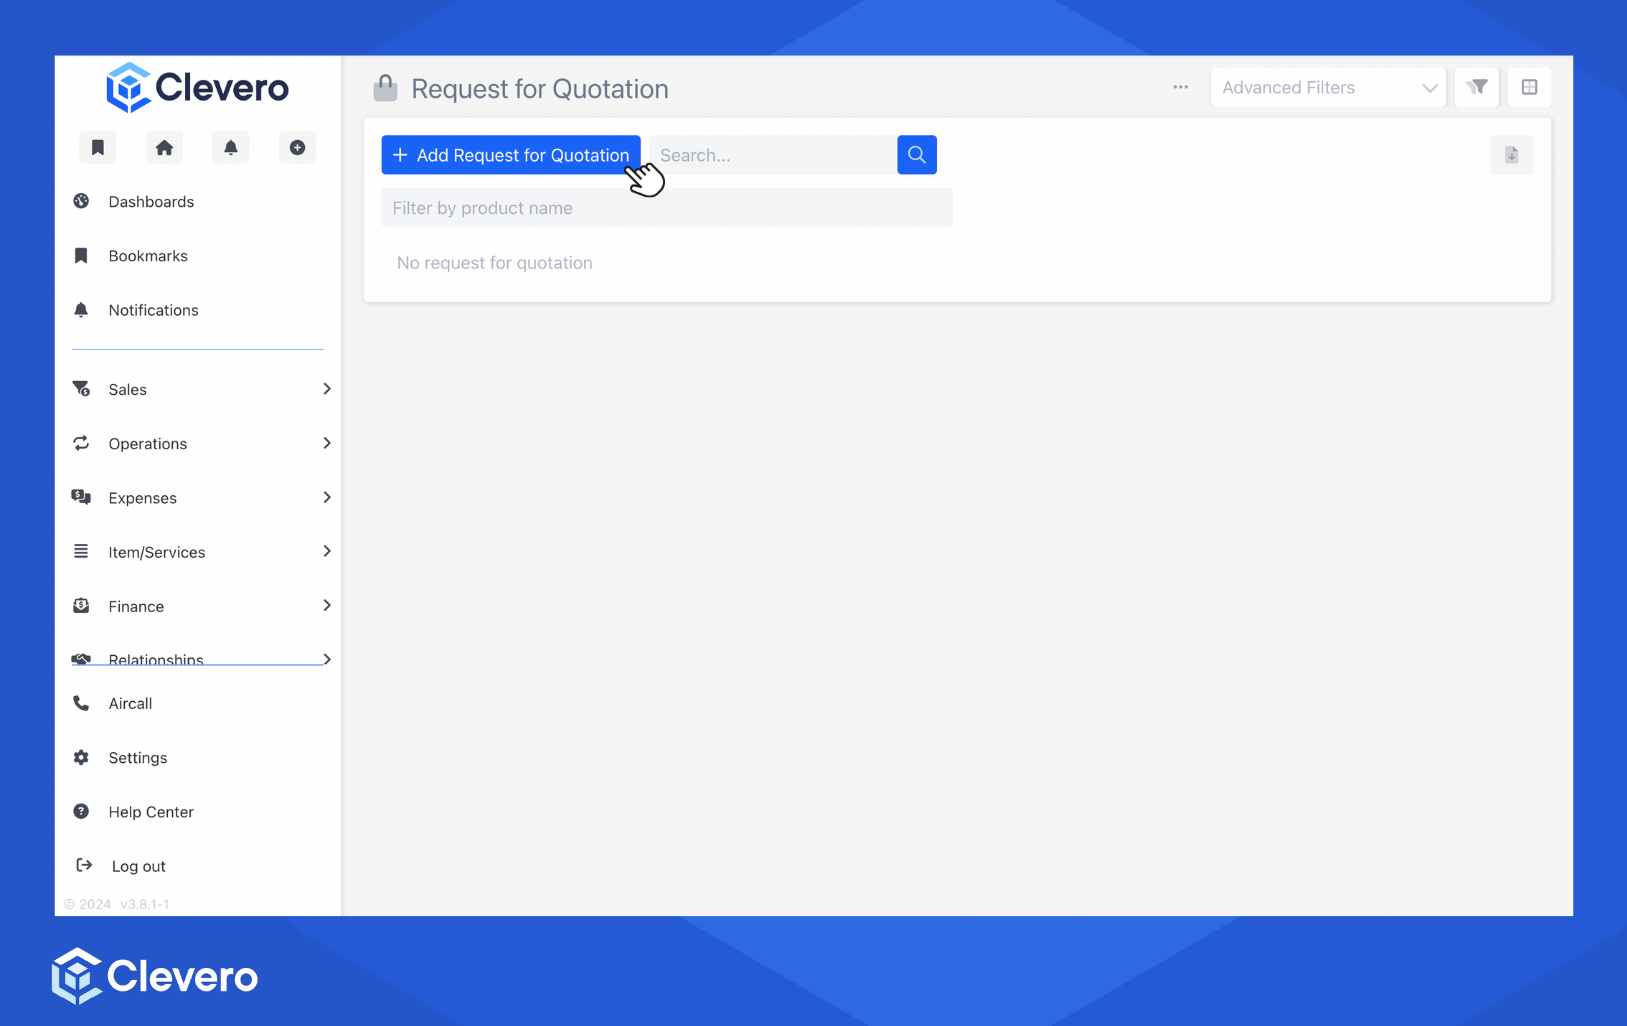Click the Expenses money icon
The width and height of the screenshot is (1627, 1026).
pyautogui.click(x=81, y=497)
